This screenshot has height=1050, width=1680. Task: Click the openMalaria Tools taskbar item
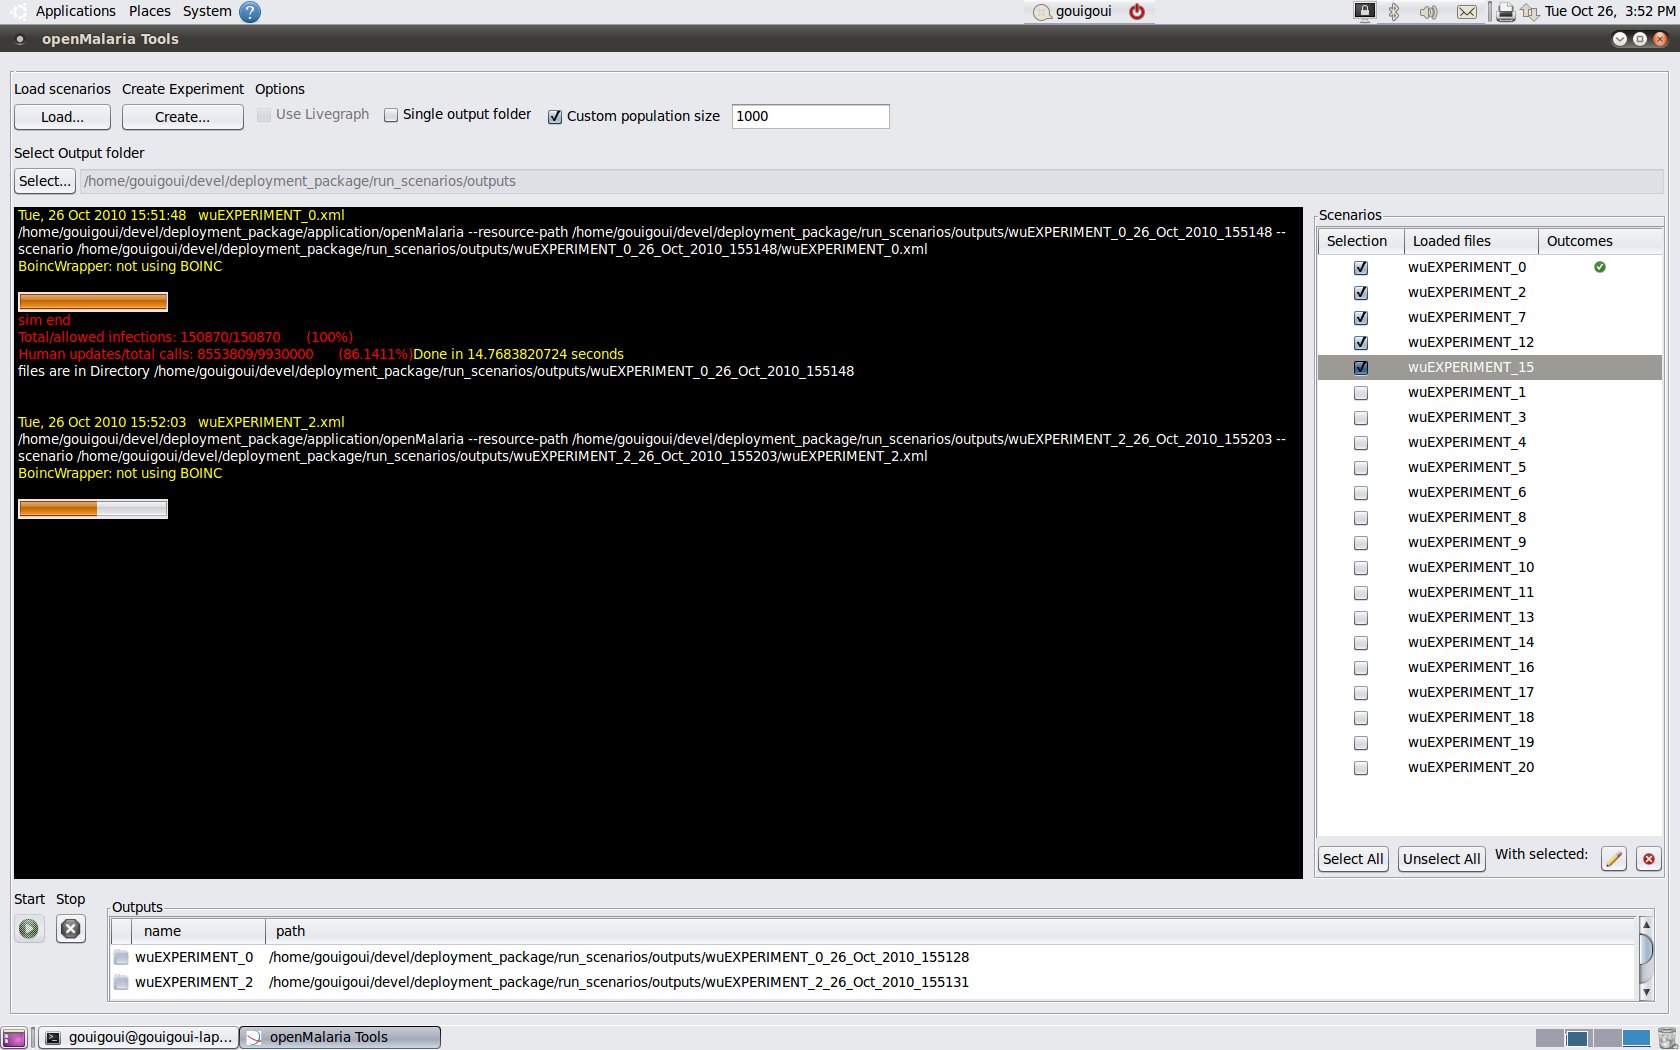coord(341,1037)
